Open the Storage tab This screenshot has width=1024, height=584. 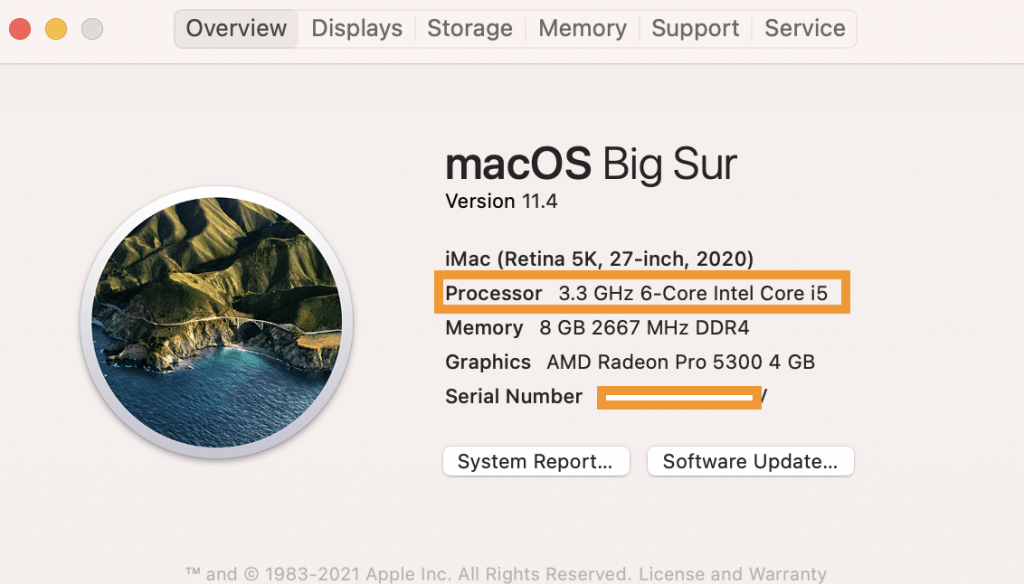469,28
